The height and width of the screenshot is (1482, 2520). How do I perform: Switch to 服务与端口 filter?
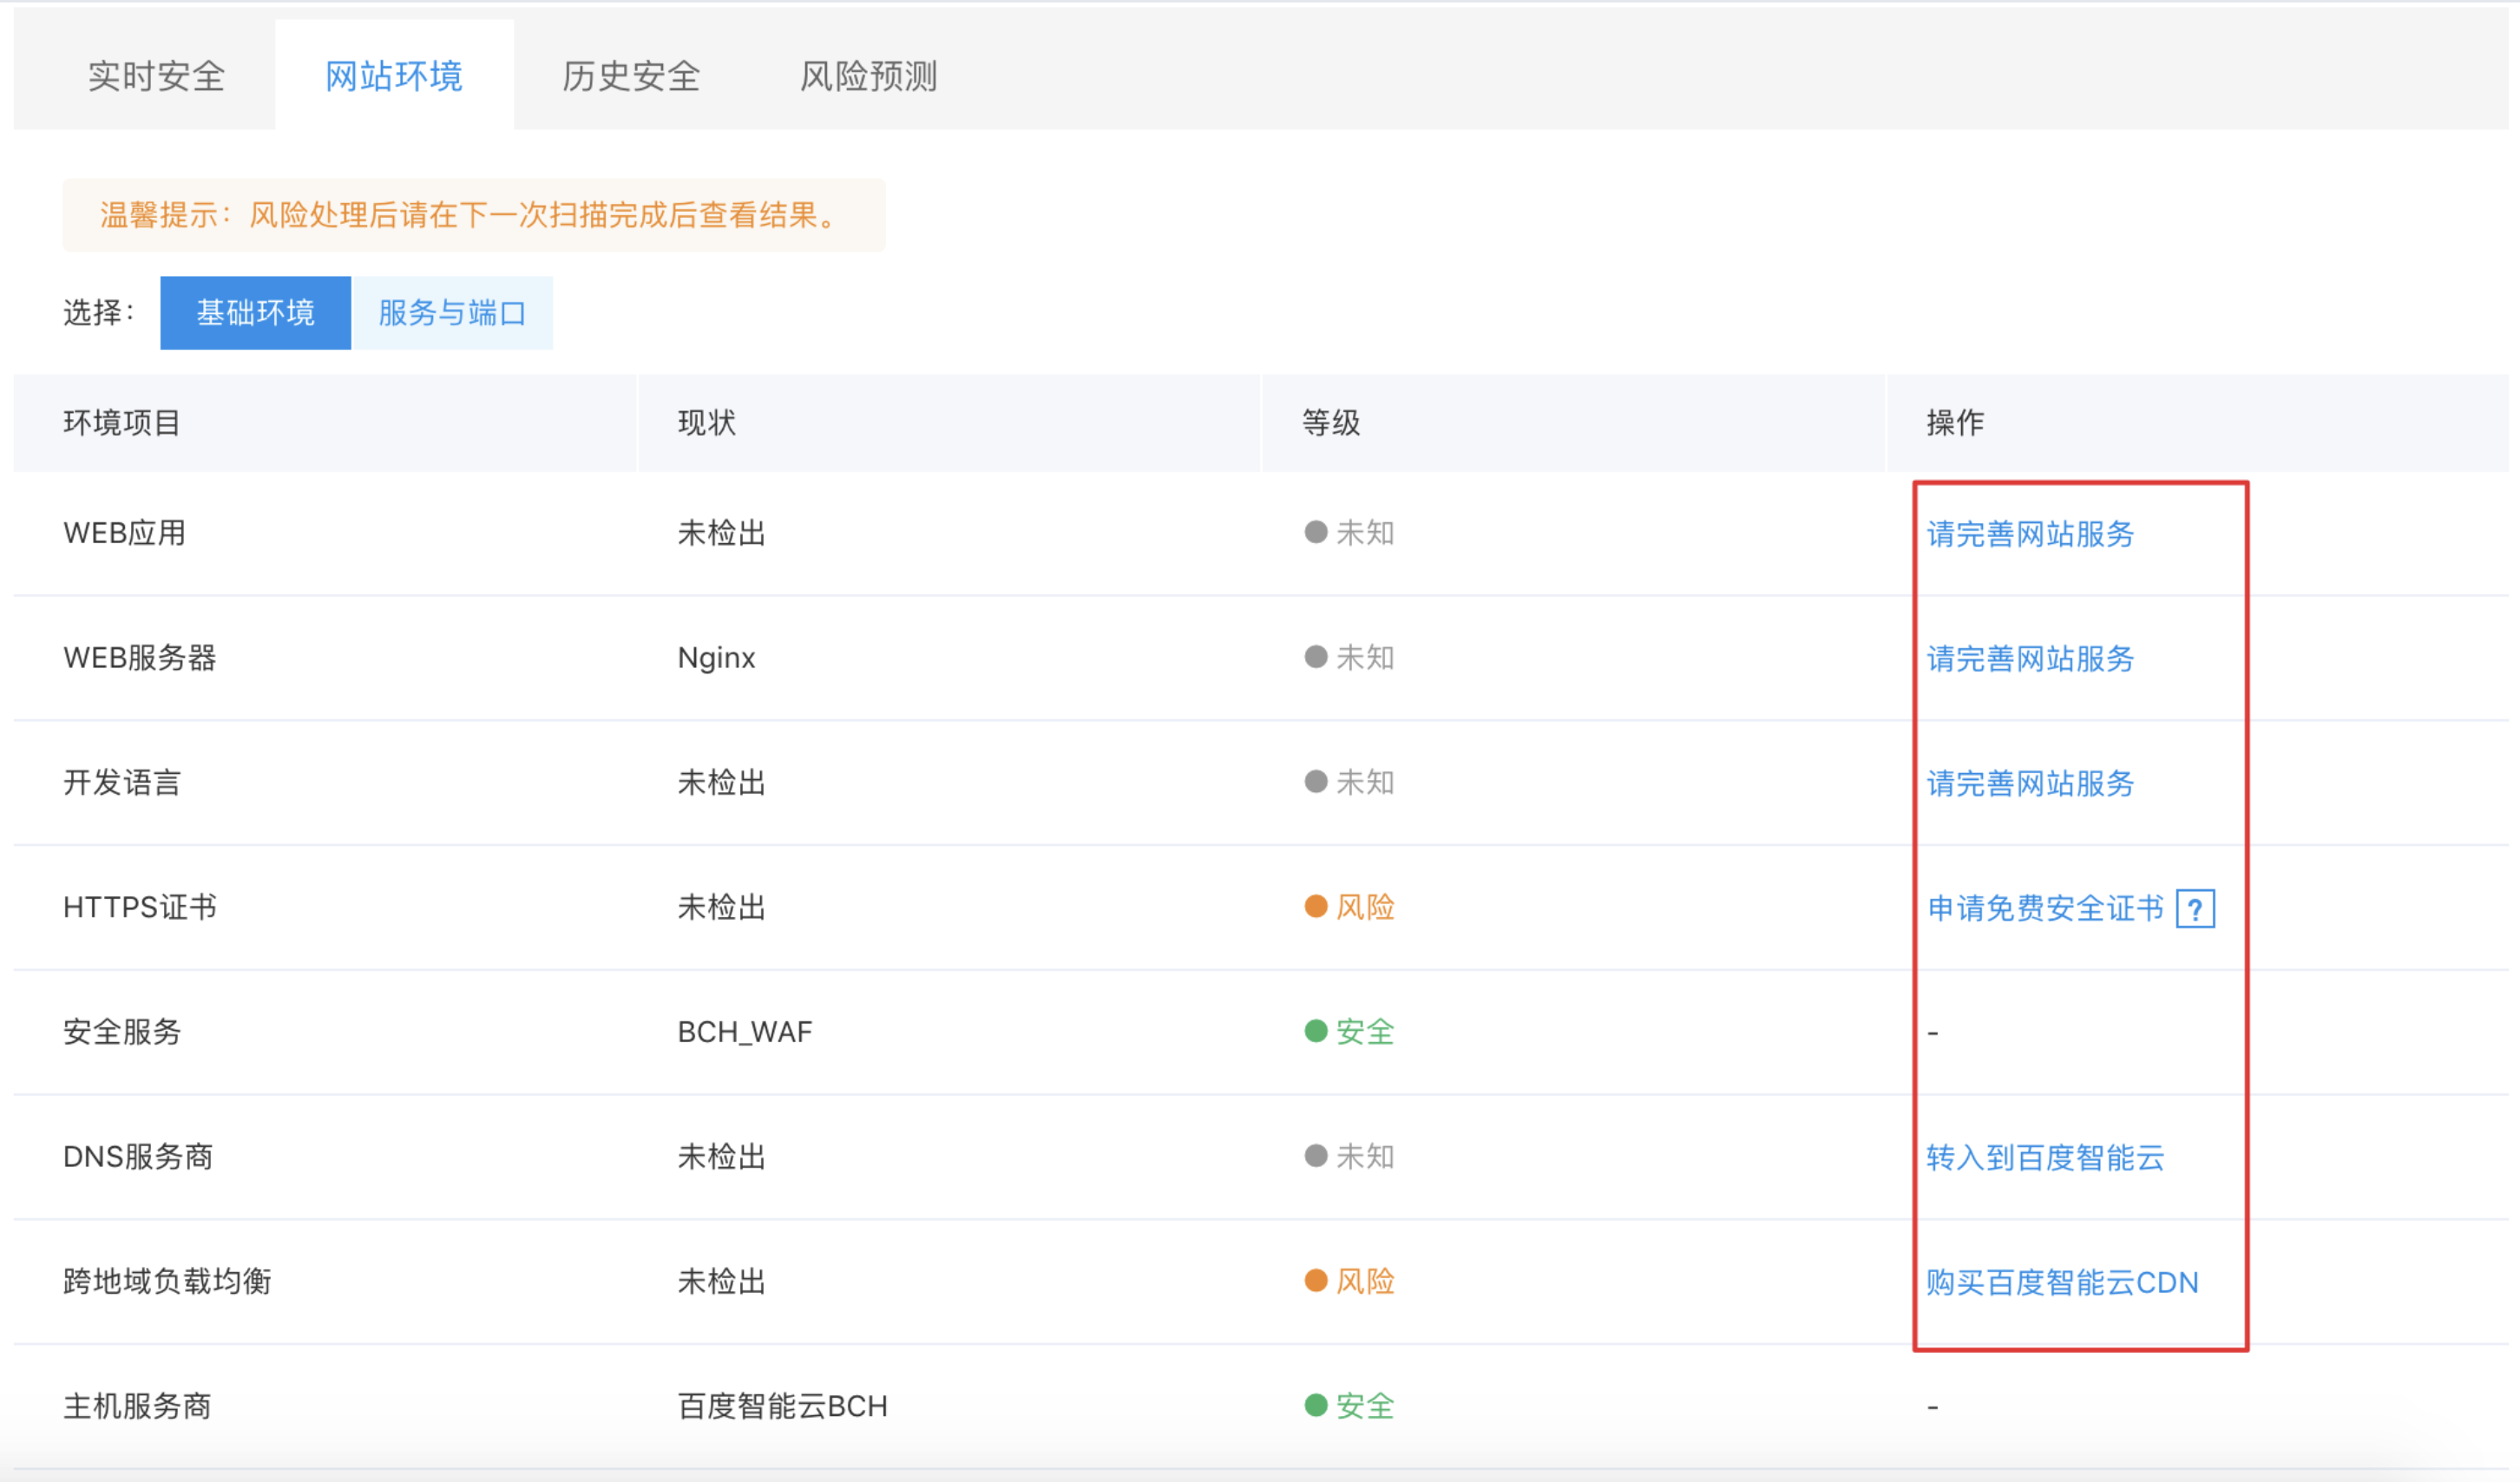[x=452, y=313]
